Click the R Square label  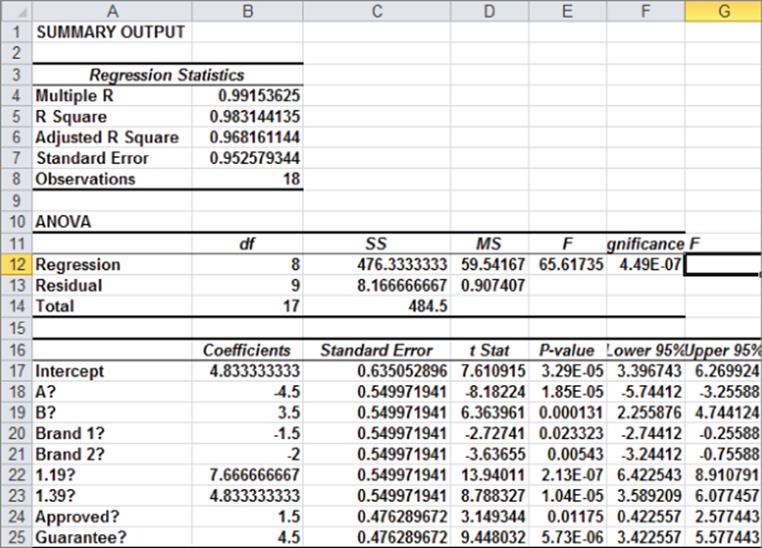[x=71, y=117]
